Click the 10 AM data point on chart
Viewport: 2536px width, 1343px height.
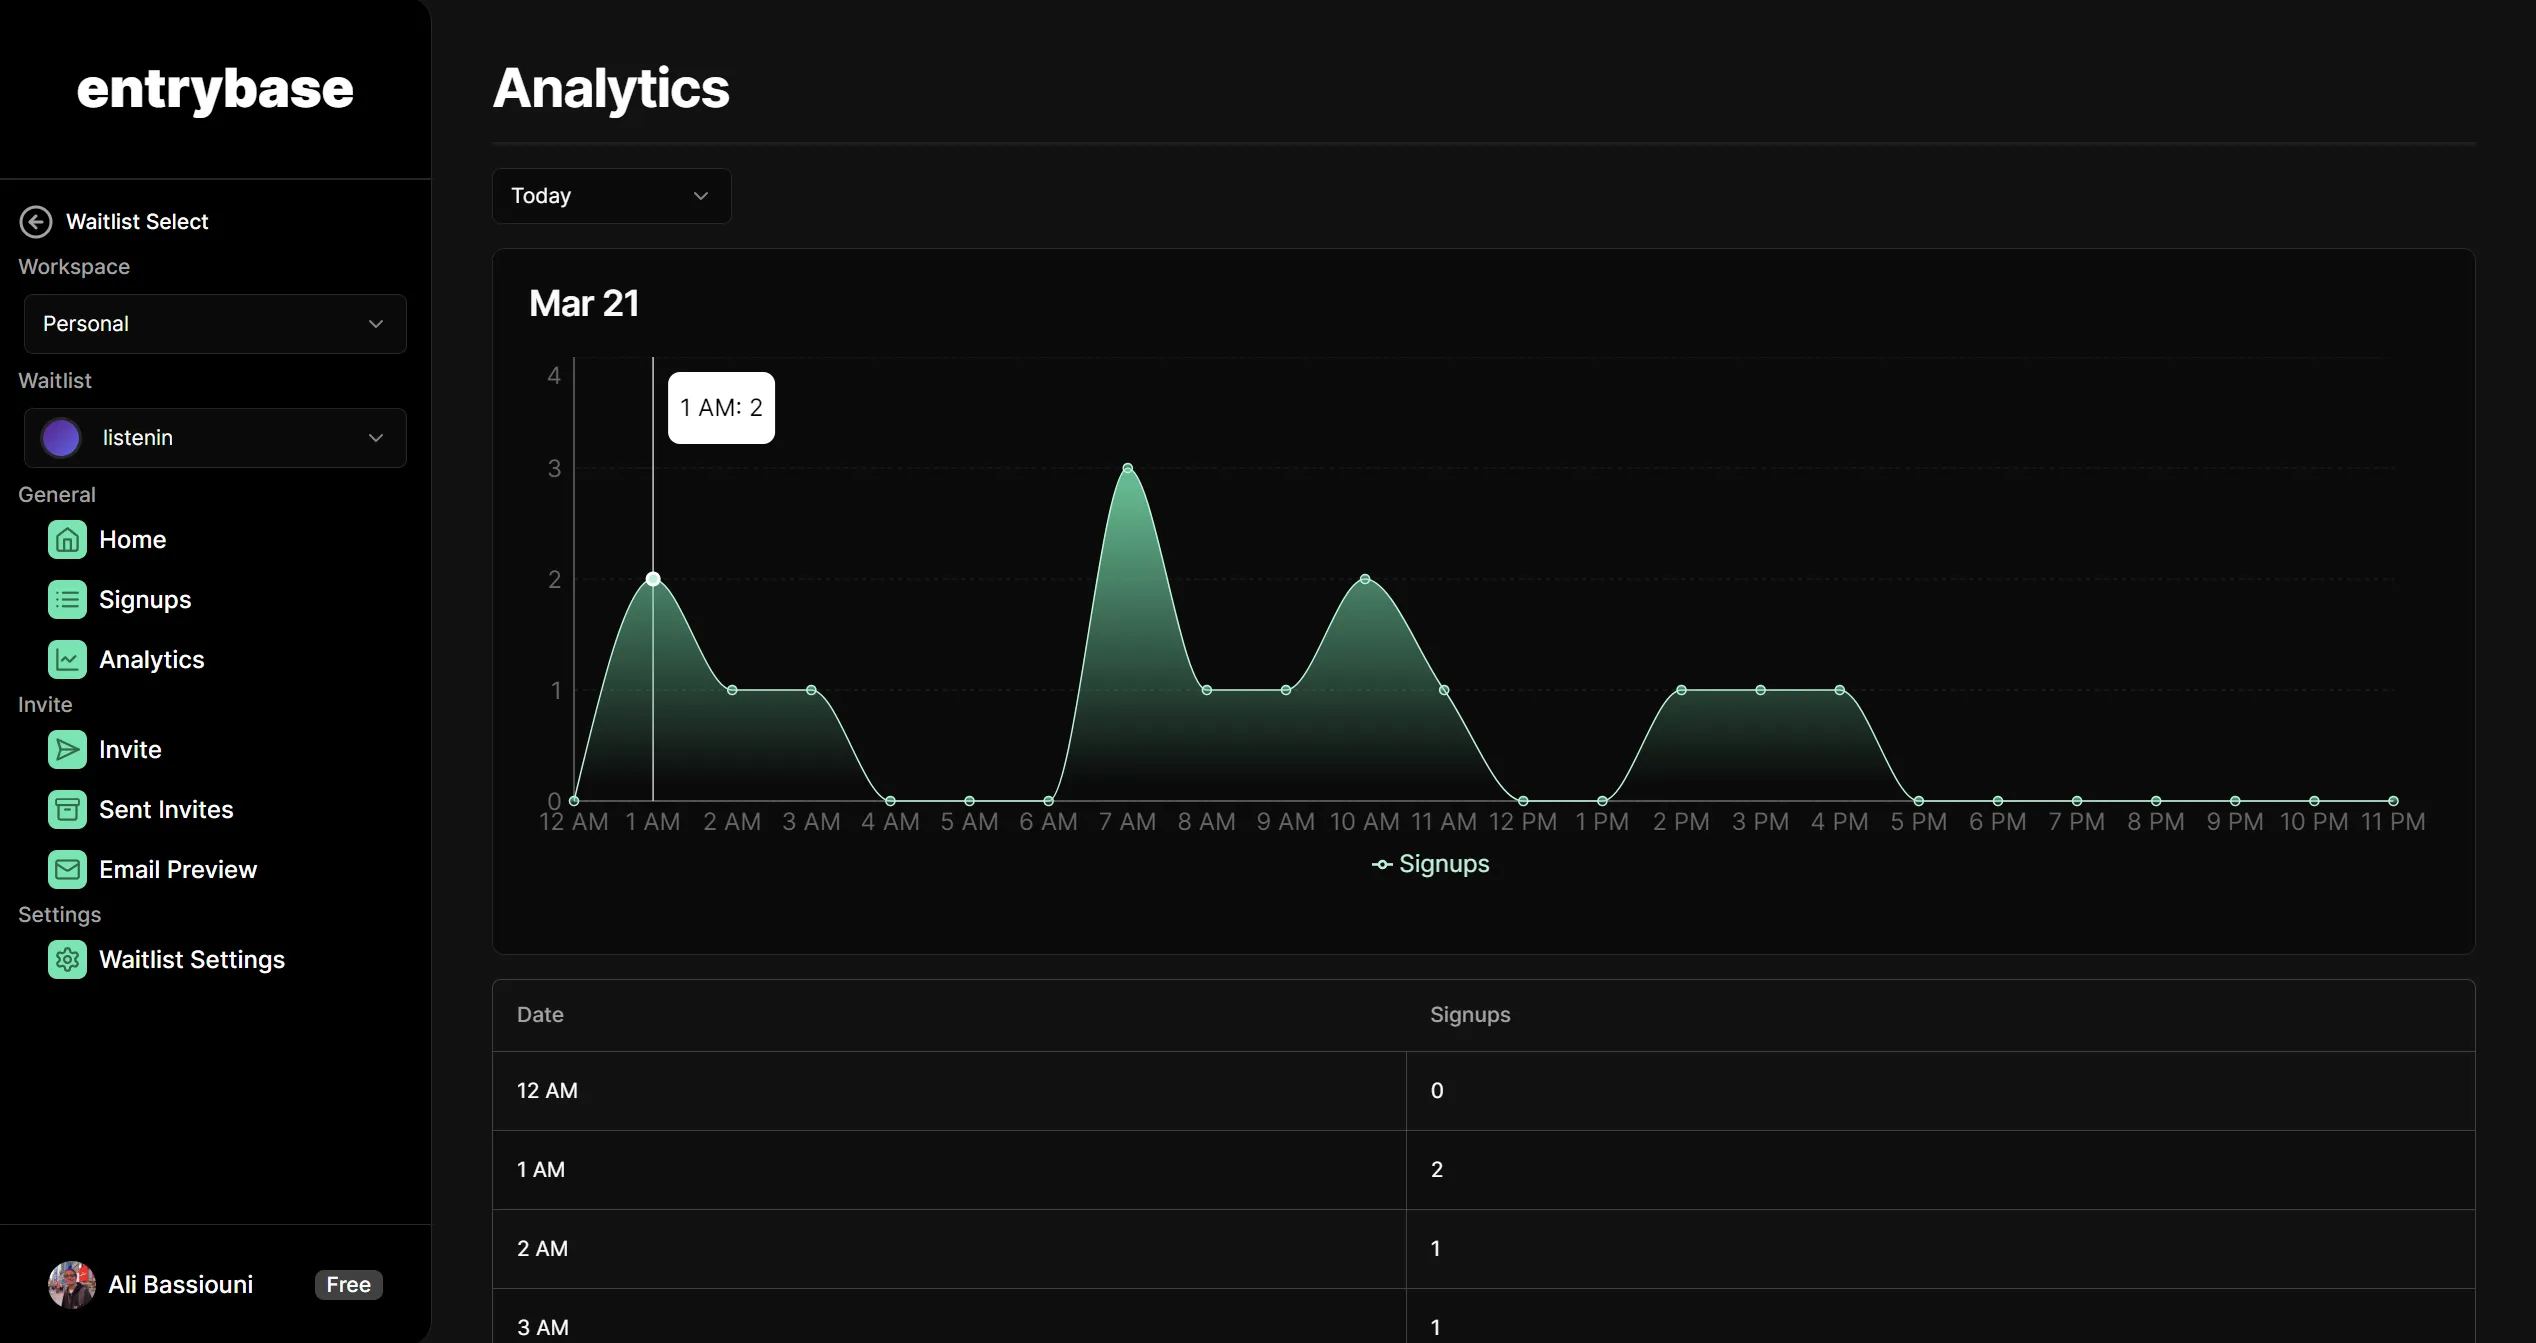(1365, 579)
